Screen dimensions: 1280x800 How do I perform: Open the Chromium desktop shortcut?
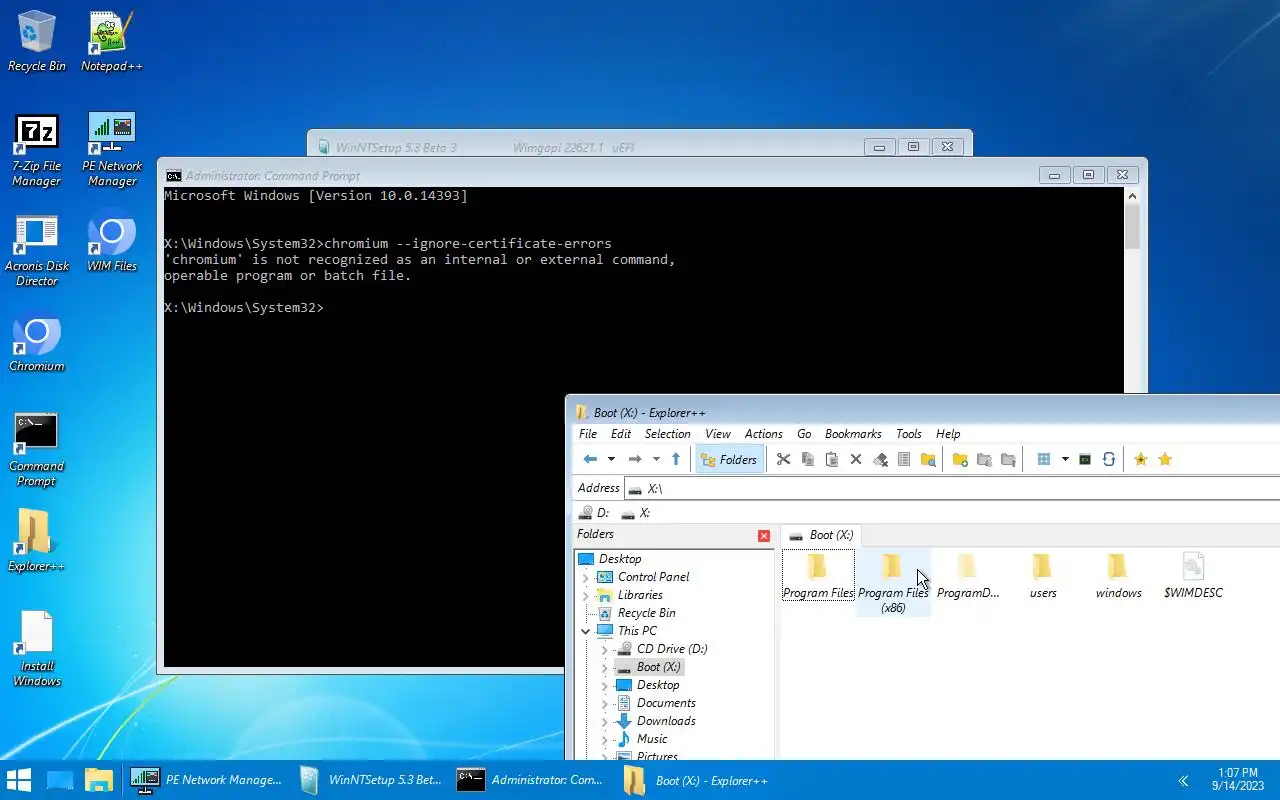click(37, 343)
